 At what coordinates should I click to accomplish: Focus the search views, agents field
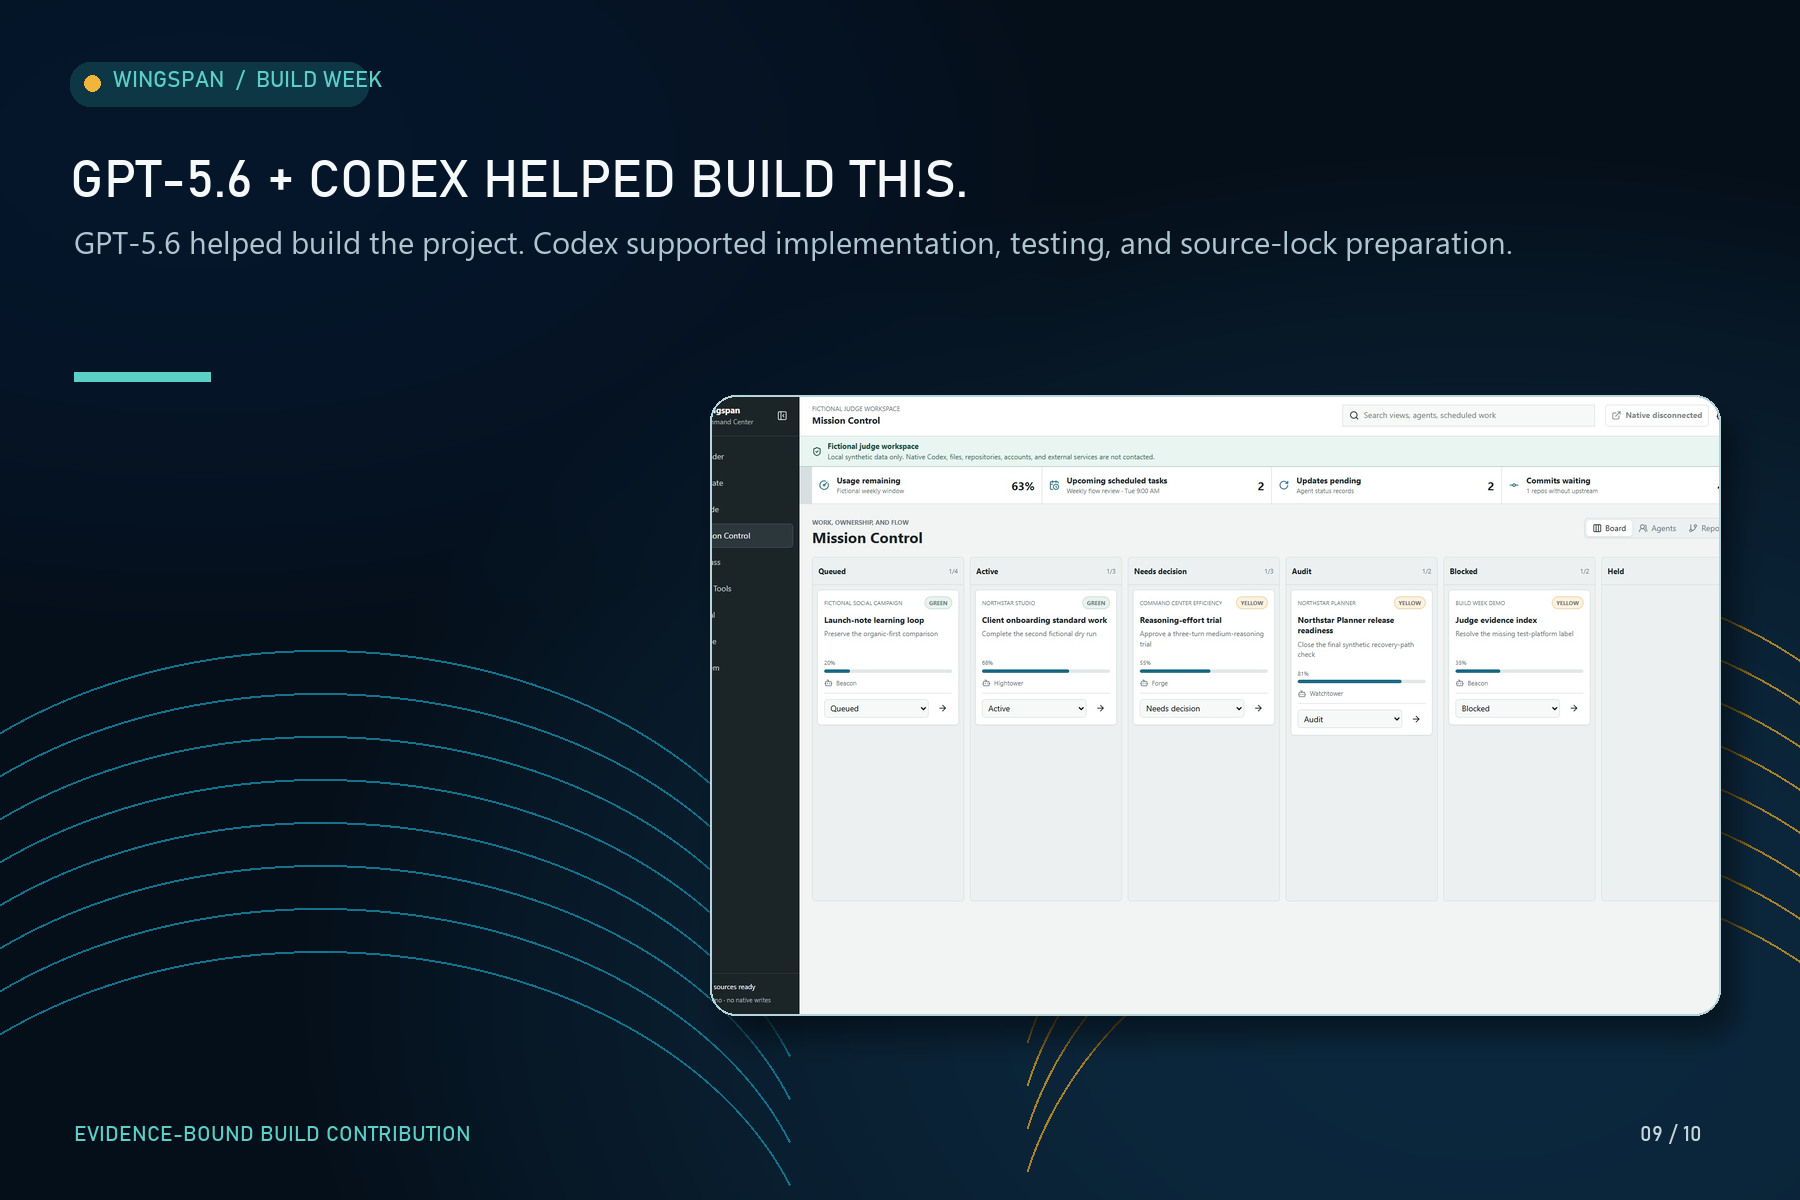tap(1468, 416)
